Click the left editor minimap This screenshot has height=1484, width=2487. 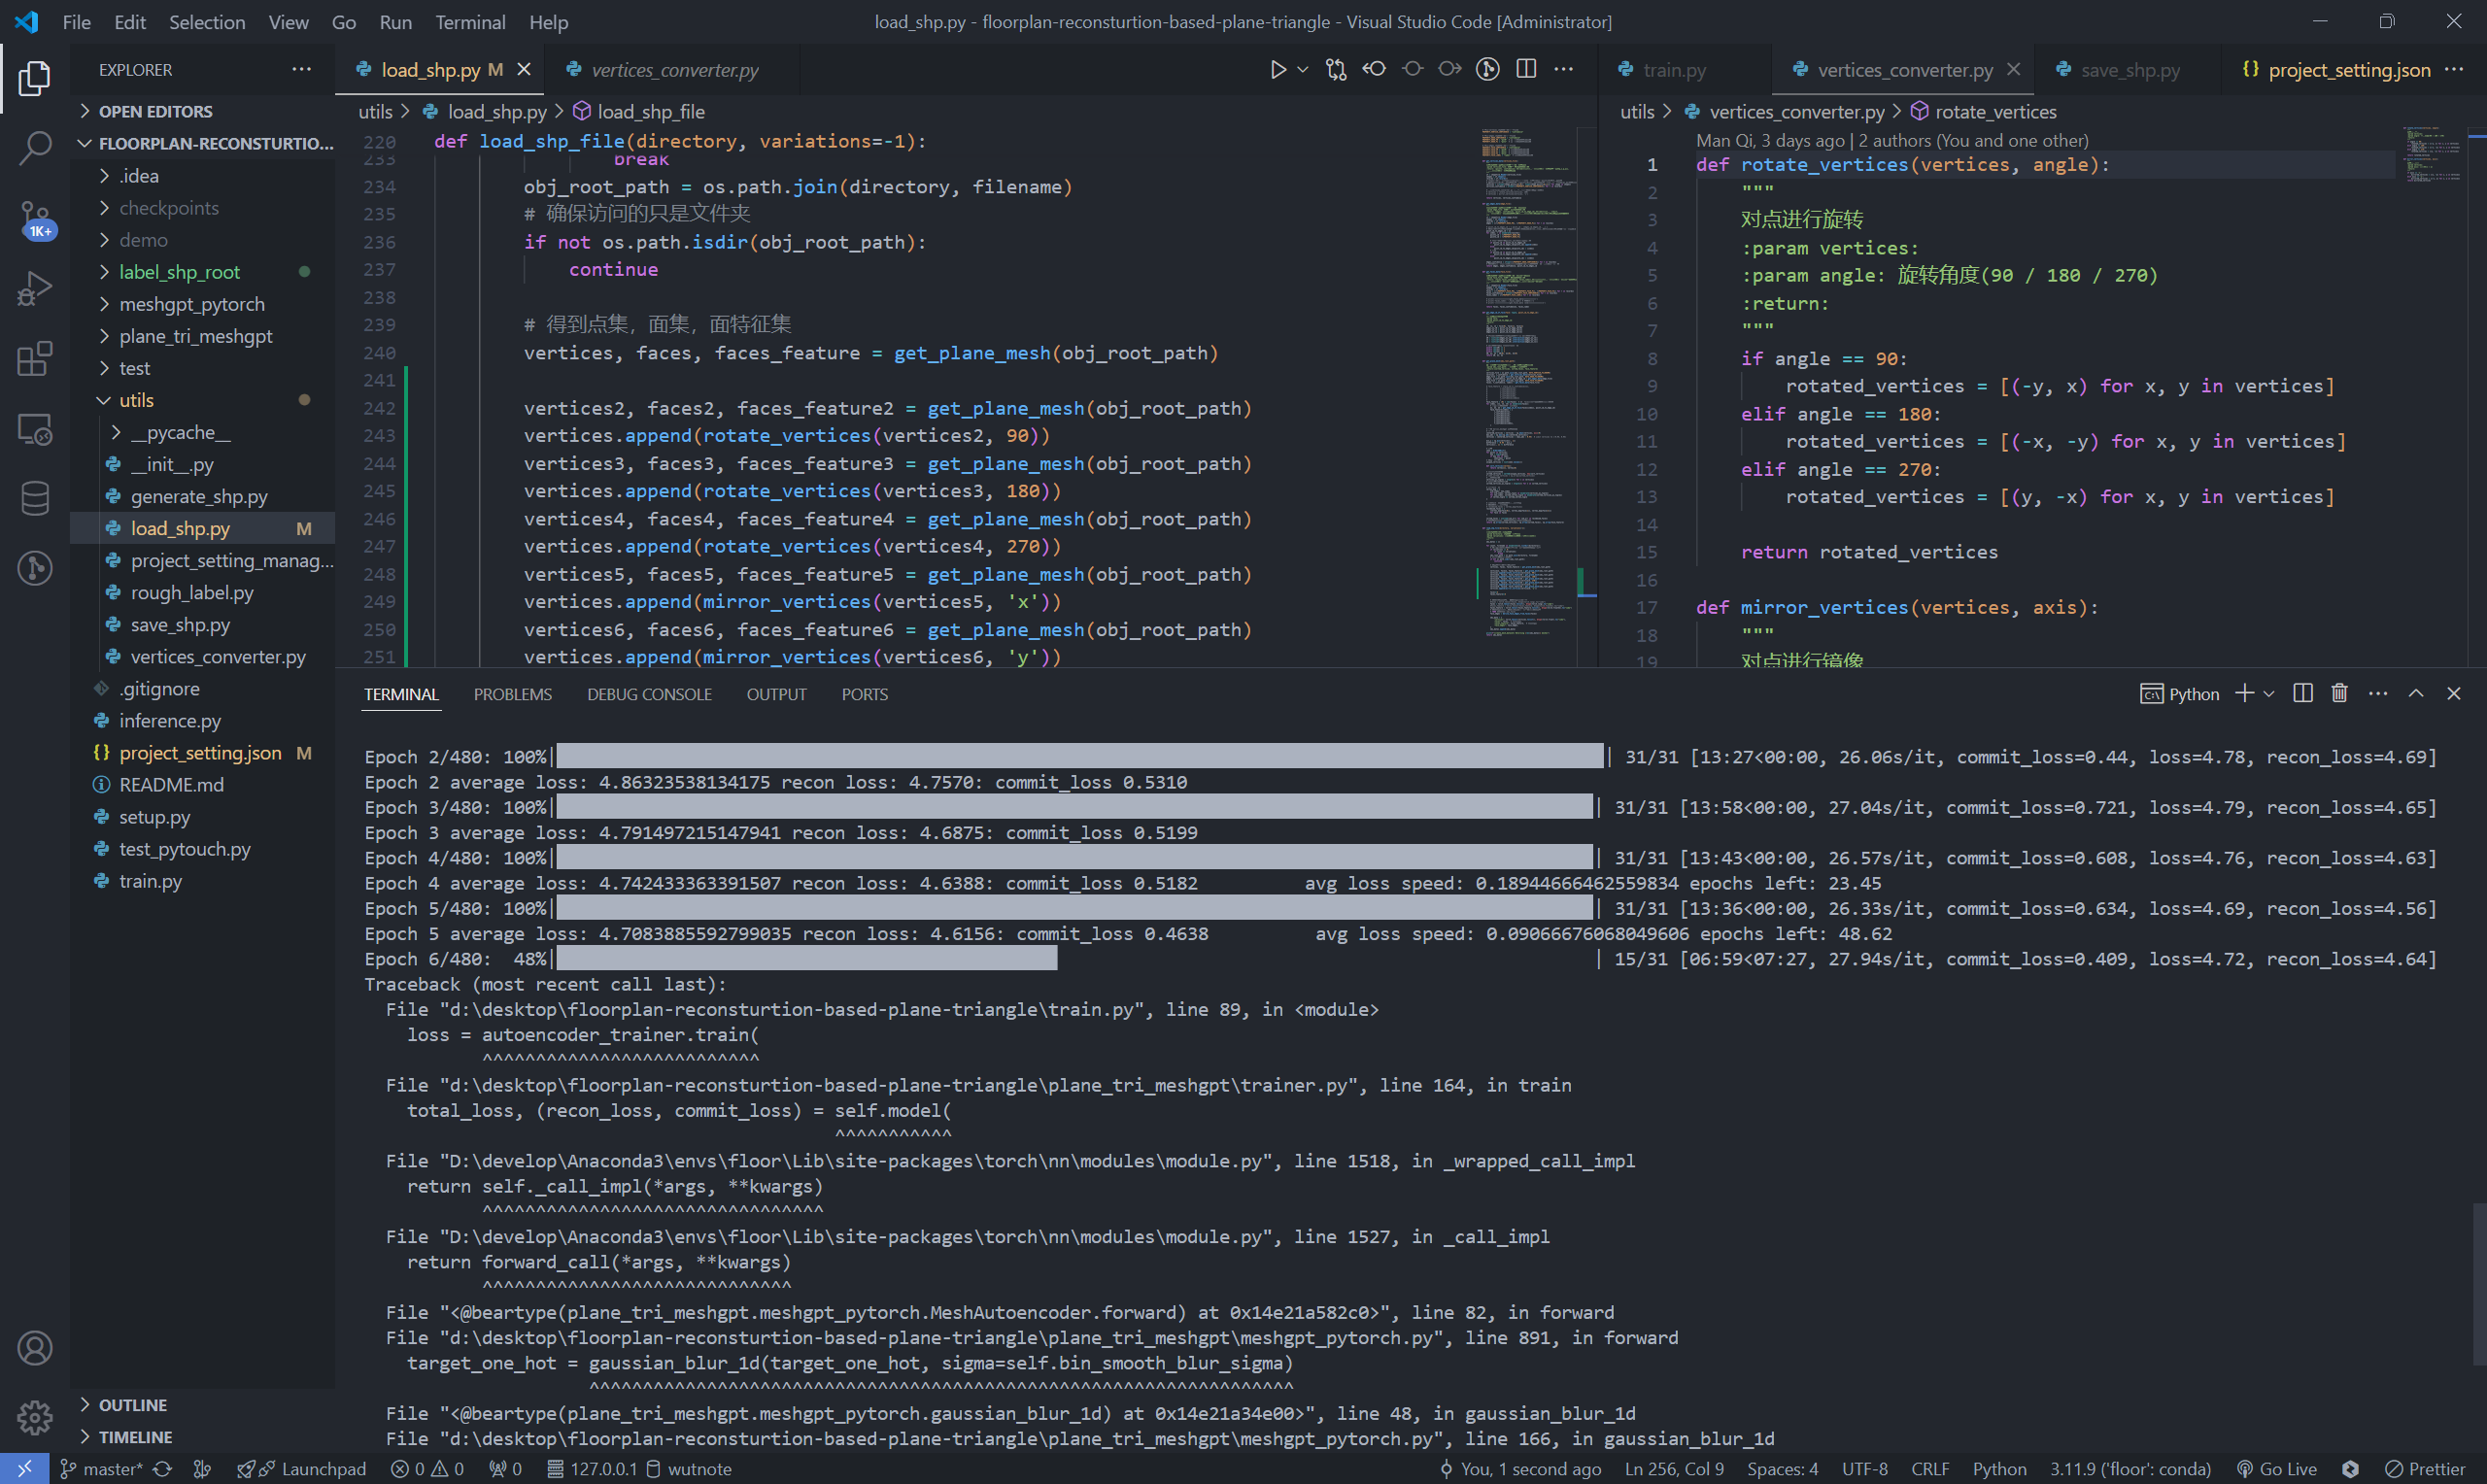1527,395
